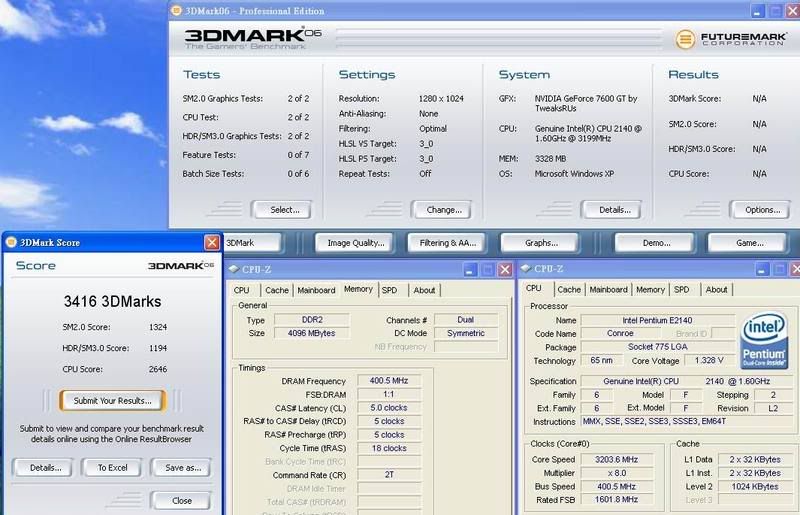The width and height of the screenshot is (800, 515).
Task: Click the DDR2 memory Type field
Action: click(x=312, y=320)
